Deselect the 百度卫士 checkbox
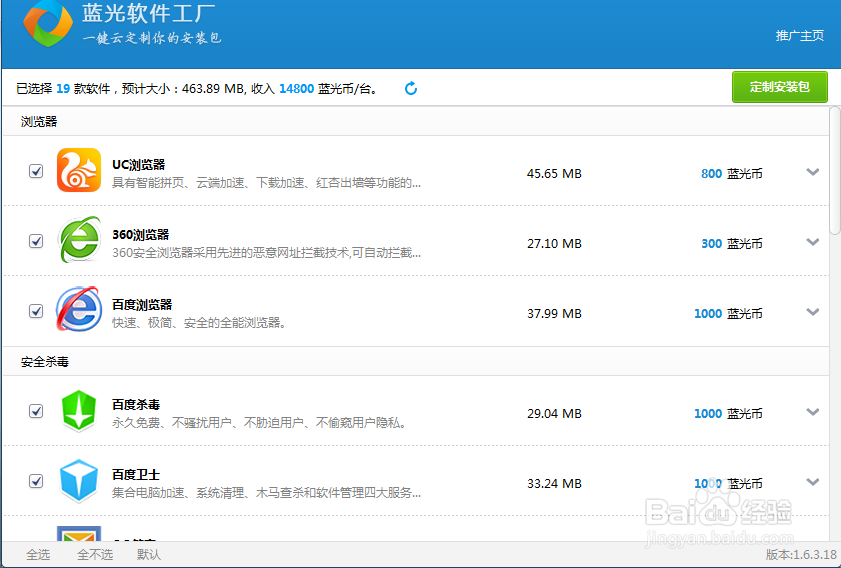The height and width of the screenshot is (568, 841). pyautogui.click(x=36, y=481)
